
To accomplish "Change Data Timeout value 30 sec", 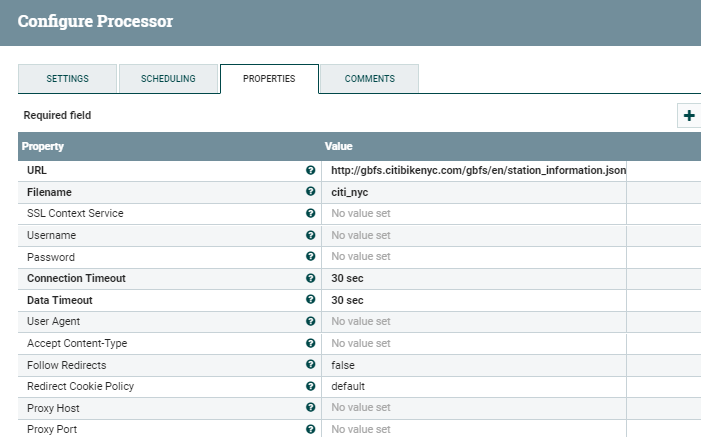I will (474, 300).
